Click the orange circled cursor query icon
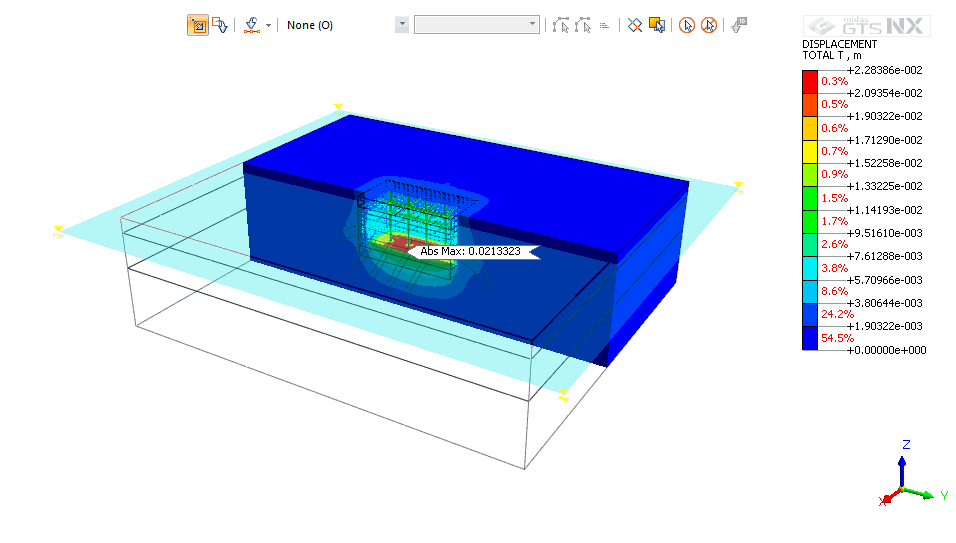956x543 pixels. click(x=687, y=25)
